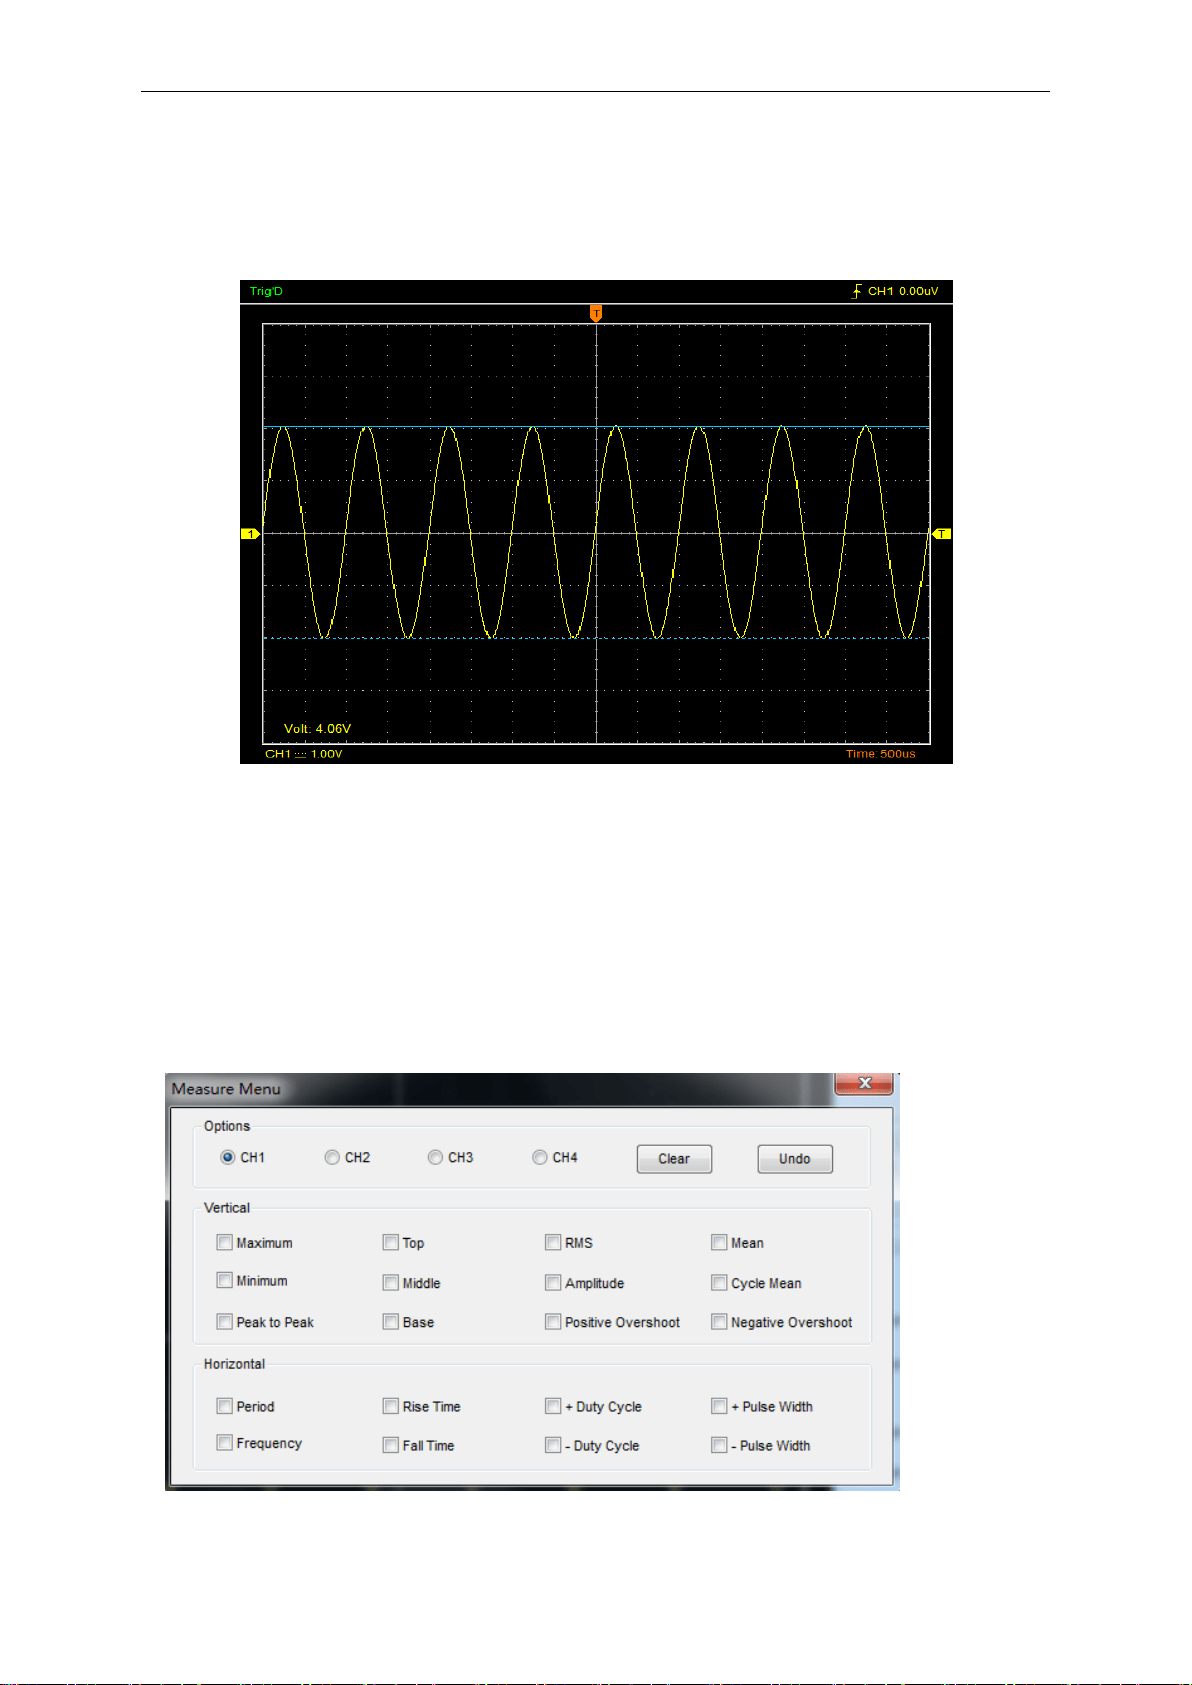Tick the Positive Overshoot checkbox
The height and width of the screenshot is (1685, 1192).
point(553,1322)
